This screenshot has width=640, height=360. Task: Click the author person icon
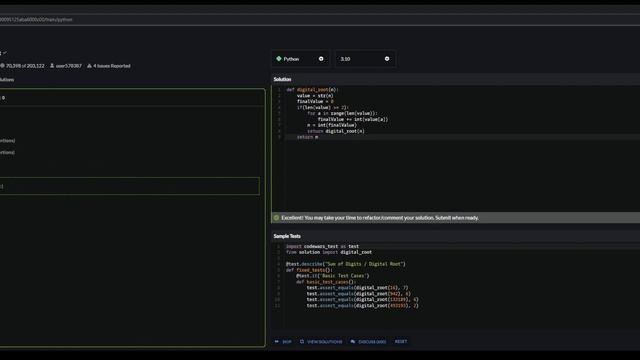(52, 66)
